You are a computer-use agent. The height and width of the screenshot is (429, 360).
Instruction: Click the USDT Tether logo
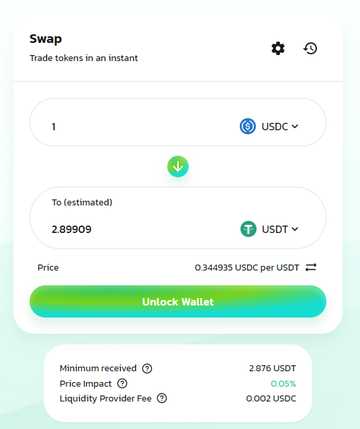click(248, 229)
